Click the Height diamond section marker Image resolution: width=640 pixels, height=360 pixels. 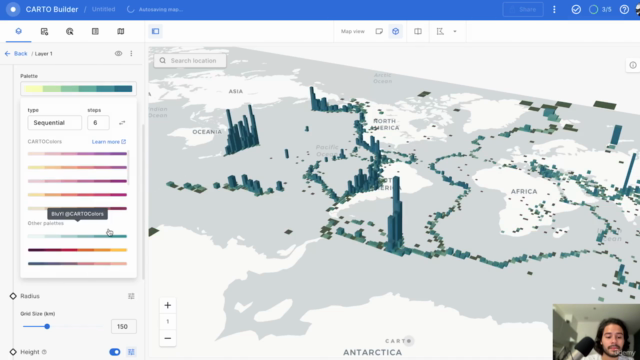[x=13, y=352]
